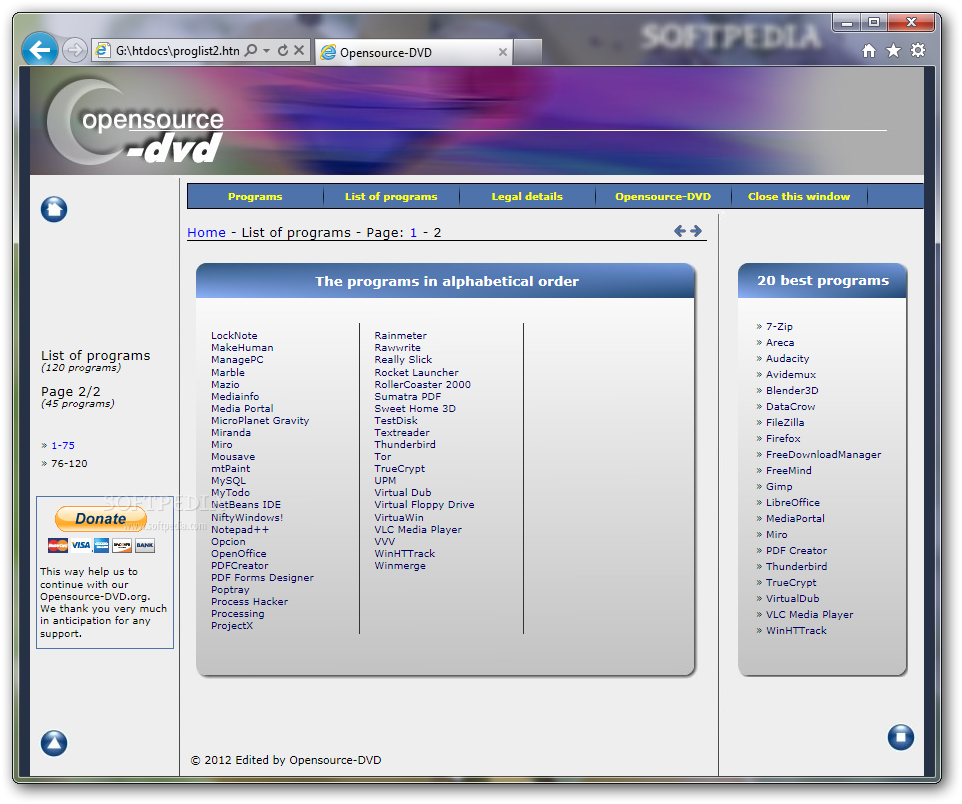Open Miranda program entry
Viewport: 962px width, 804px height.
[231, 433]
